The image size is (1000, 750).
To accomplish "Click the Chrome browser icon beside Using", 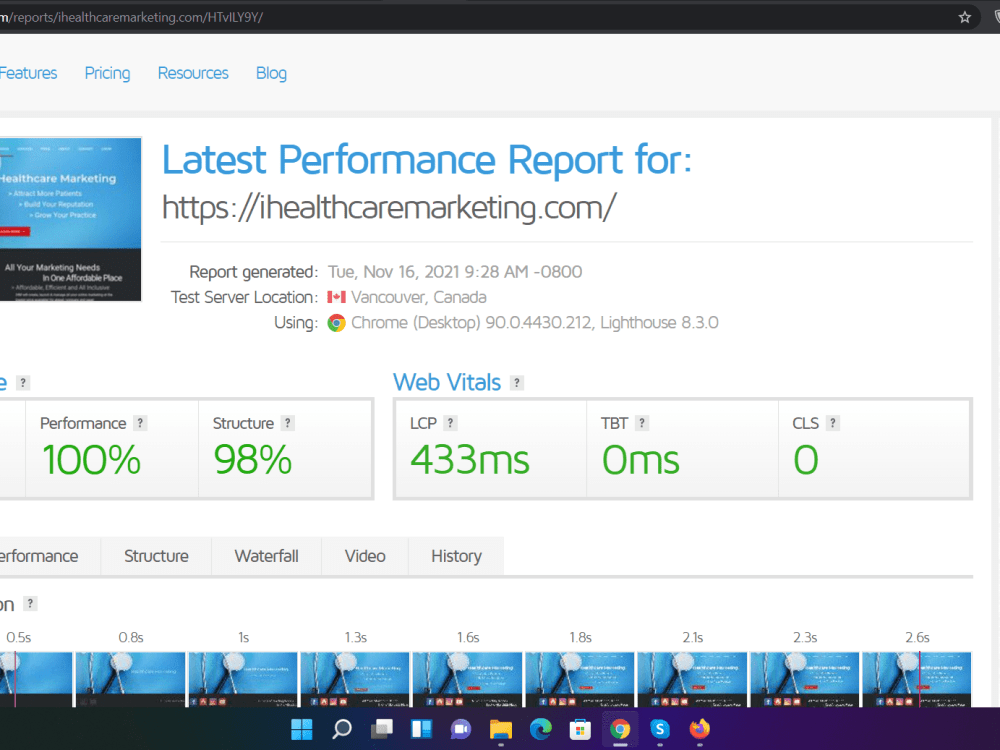I will pos(336,323).
